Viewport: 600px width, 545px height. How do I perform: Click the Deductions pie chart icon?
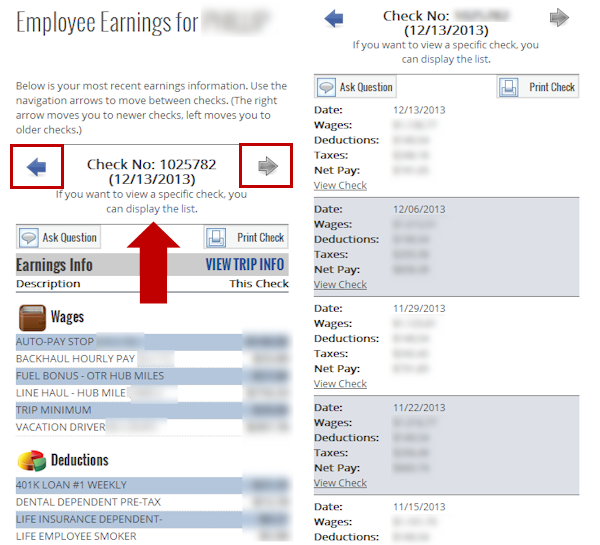tap(32, 461)
